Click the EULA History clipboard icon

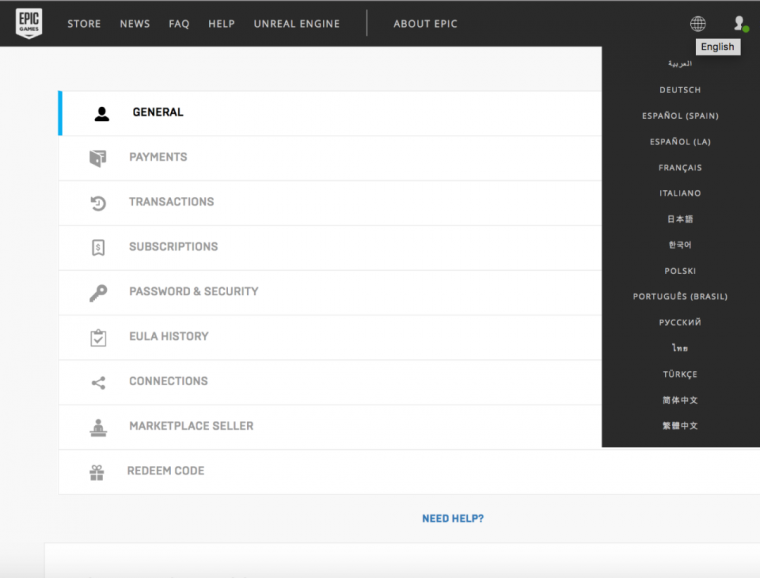tap(98, 338)
